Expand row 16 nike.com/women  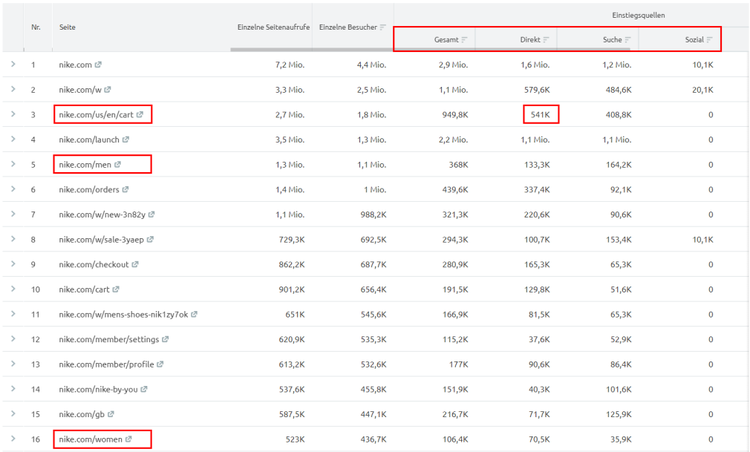pos(13,438)
